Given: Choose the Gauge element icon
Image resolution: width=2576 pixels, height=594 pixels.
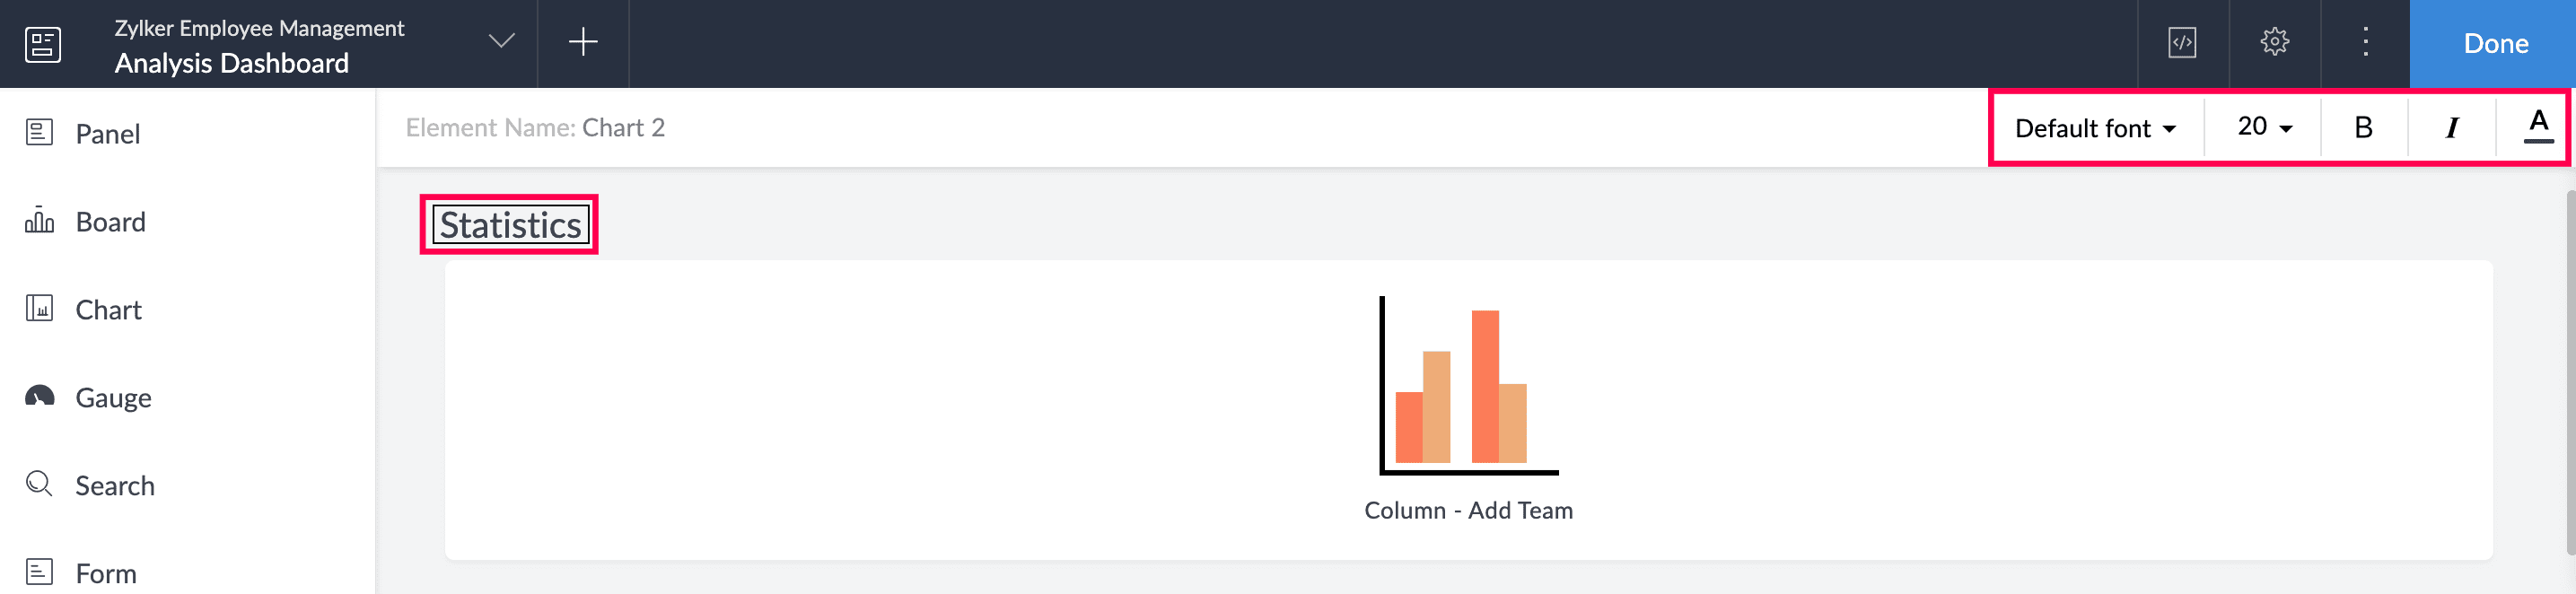Looking at the screenshot, I should (x=39, y=396).
